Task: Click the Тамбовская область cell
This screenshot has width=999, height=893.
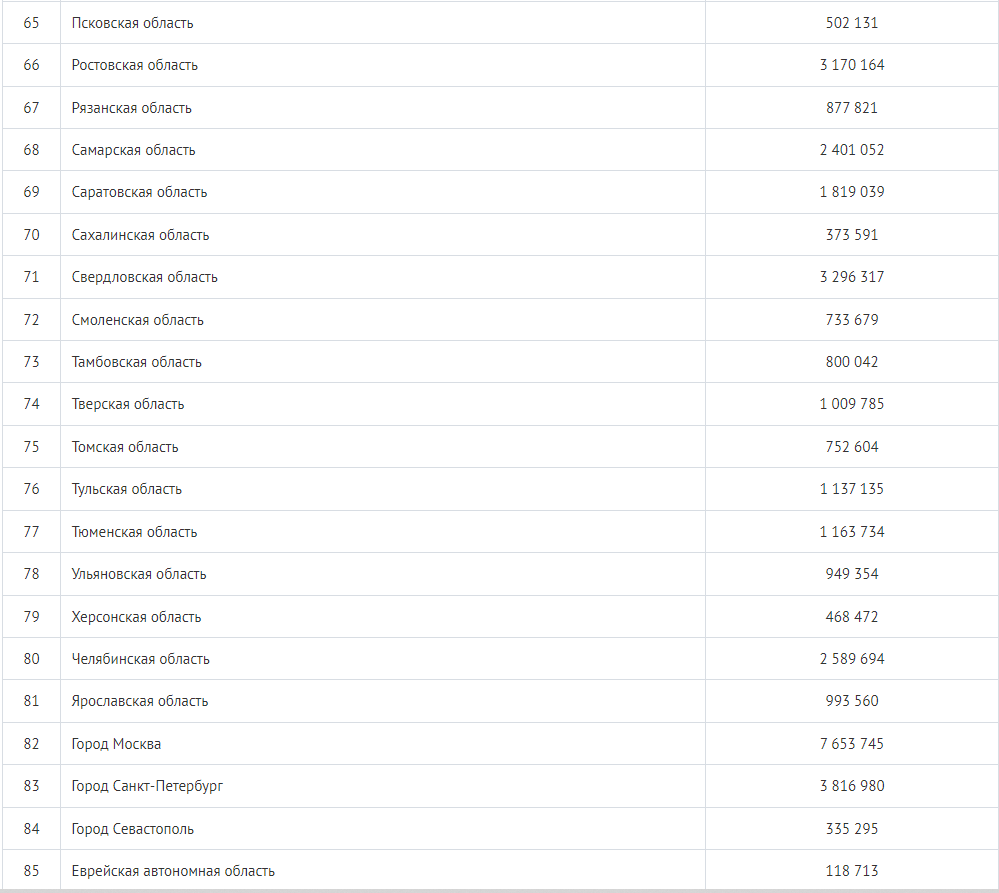Action: (x=137, y=362)
